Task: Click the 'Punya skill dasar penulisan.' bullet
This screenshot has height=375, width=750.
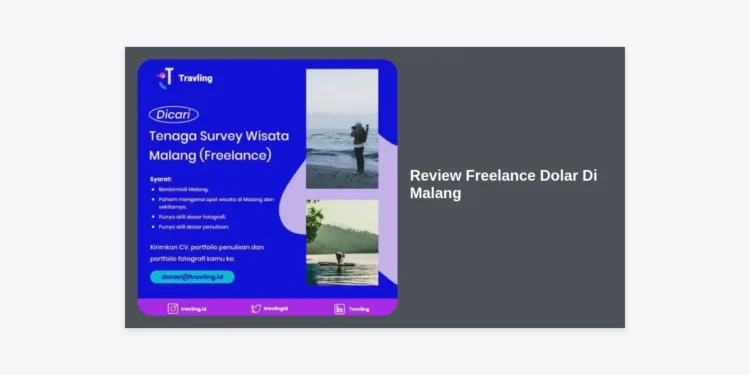Action: tap(194, 227)
